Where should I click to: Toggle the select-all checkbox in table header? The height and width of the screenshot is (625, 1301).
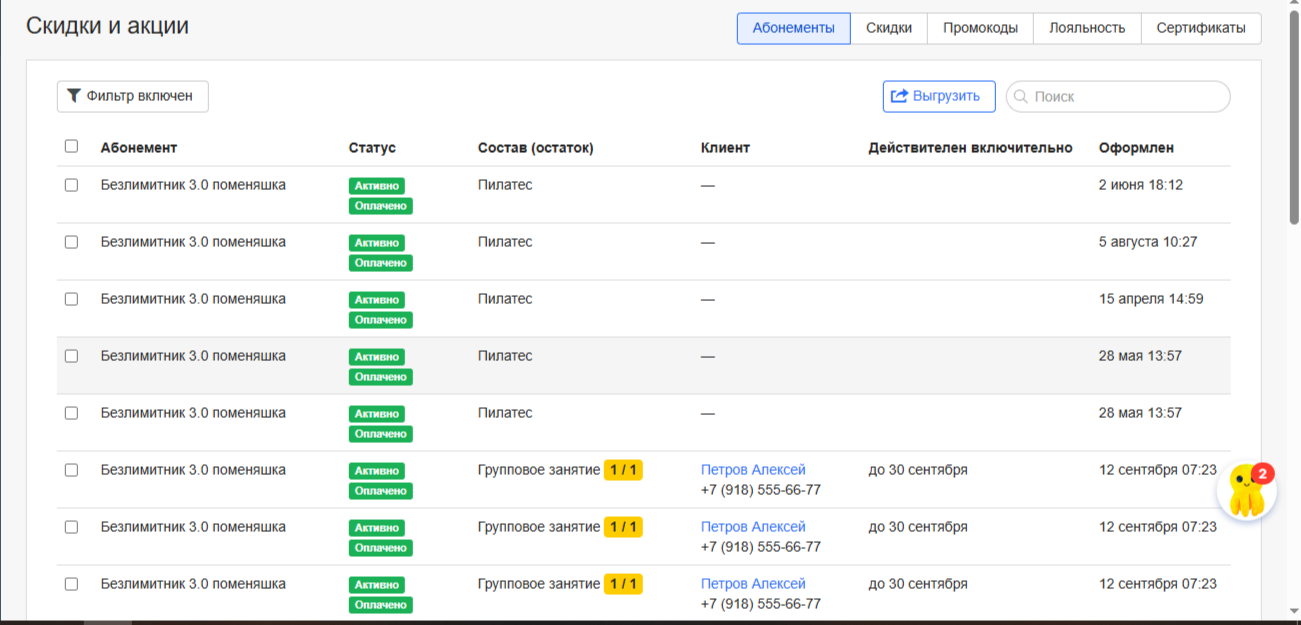71,146
